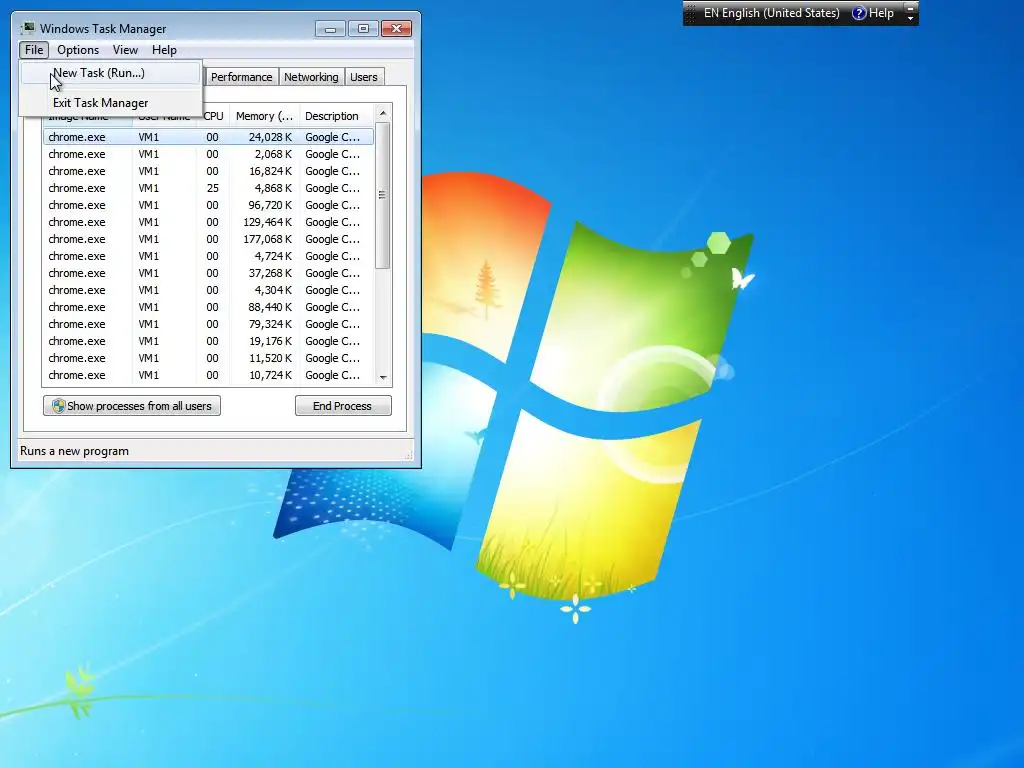Close the Task Manager window
The width and height of the screenshot is (1024, 768).
396,29
